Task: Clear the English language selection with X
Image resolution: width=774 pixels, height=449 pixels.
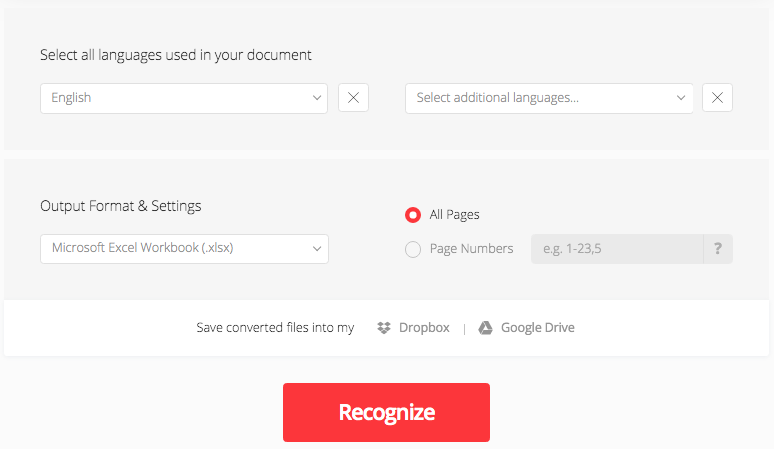Action: click(x=353, y=98)
